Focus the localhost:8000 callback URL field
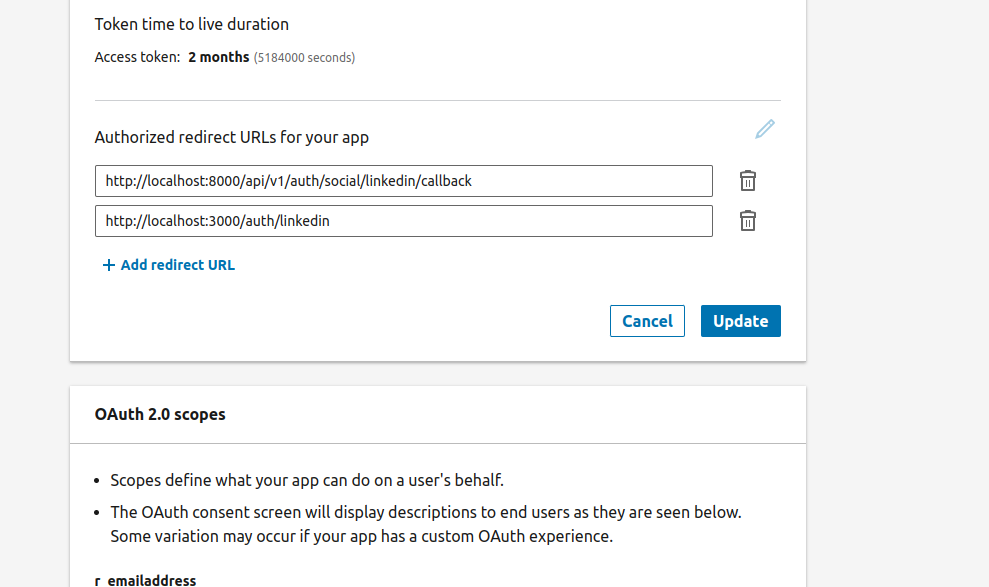Image resolution: width=989 pixels, height=587 pixels. [403, 181]
